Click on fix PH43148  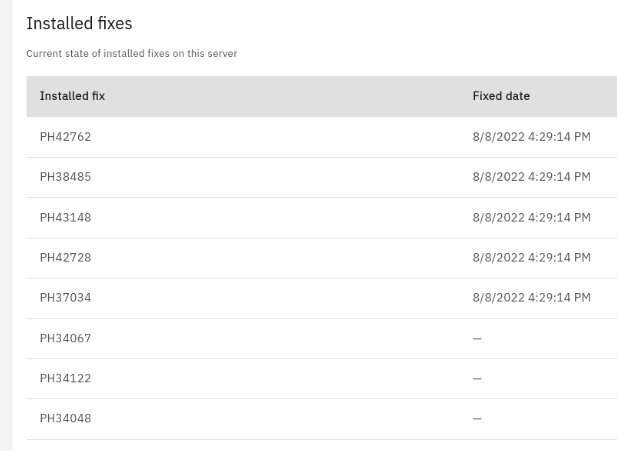pyautogui.click(x=65, y=217)
